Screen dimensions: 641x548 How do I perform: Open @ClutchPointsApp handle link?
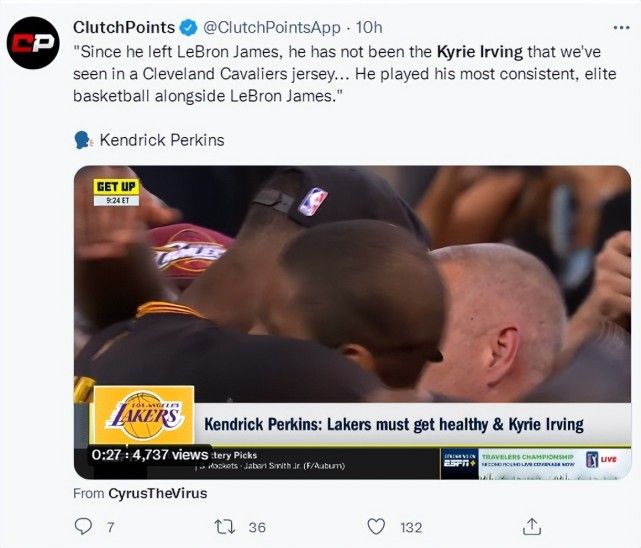[270, 27]
